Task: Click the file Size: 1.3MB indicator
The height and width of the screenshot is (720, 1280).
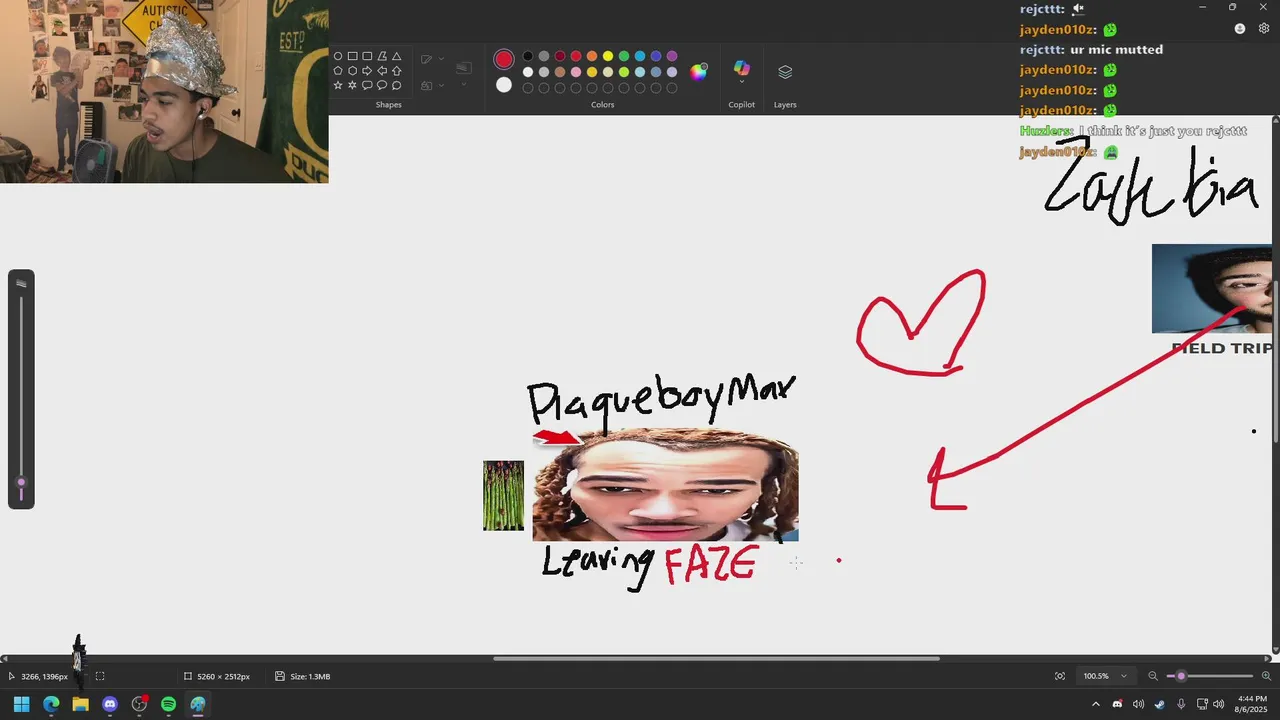Action: tap(303, 676)
